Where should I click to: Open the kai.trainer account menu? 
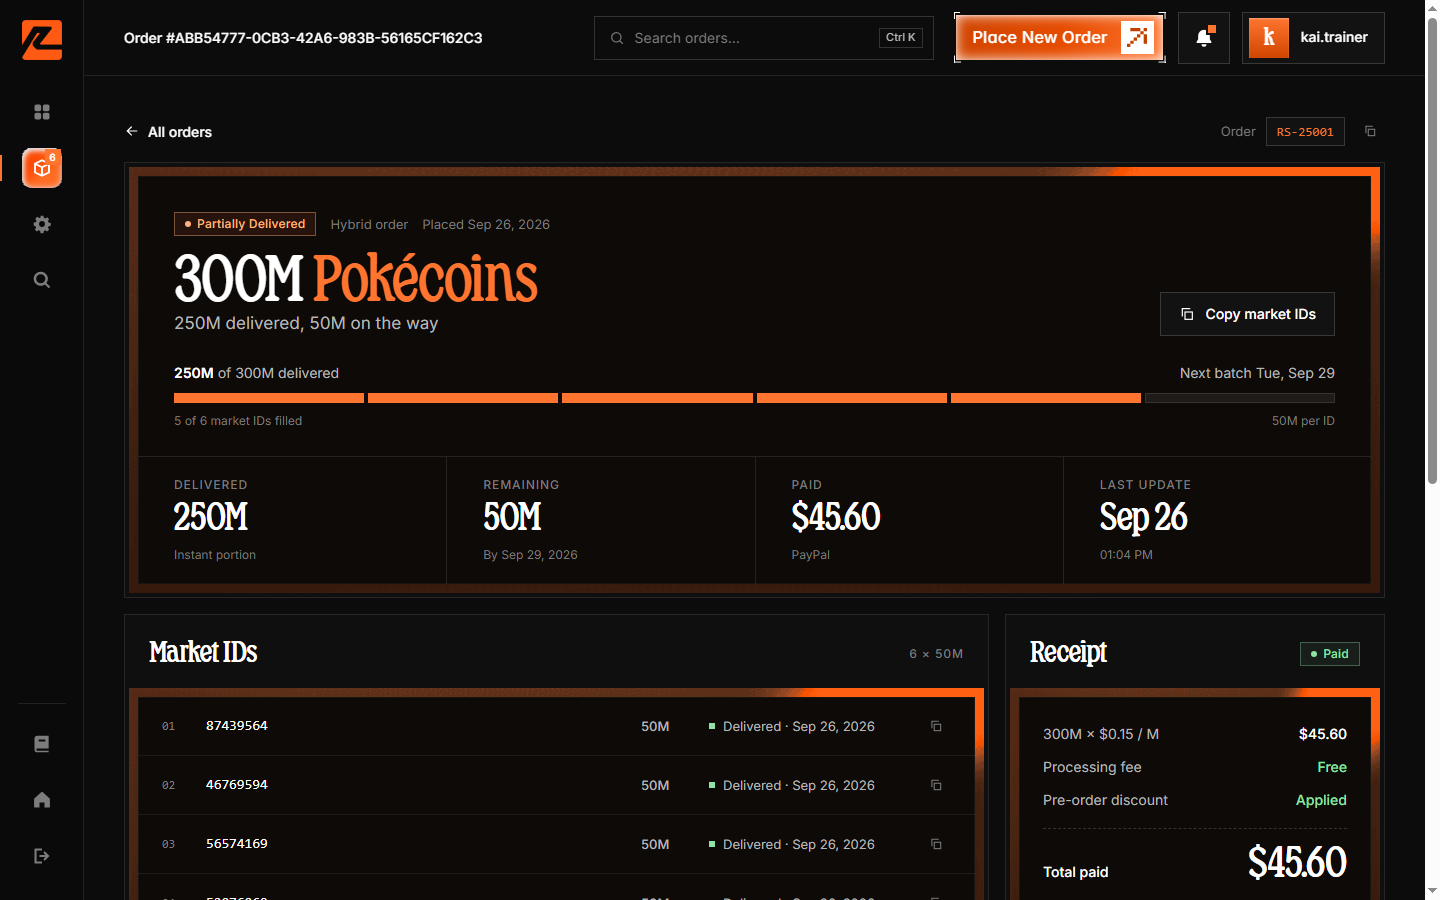(1313, 38)
